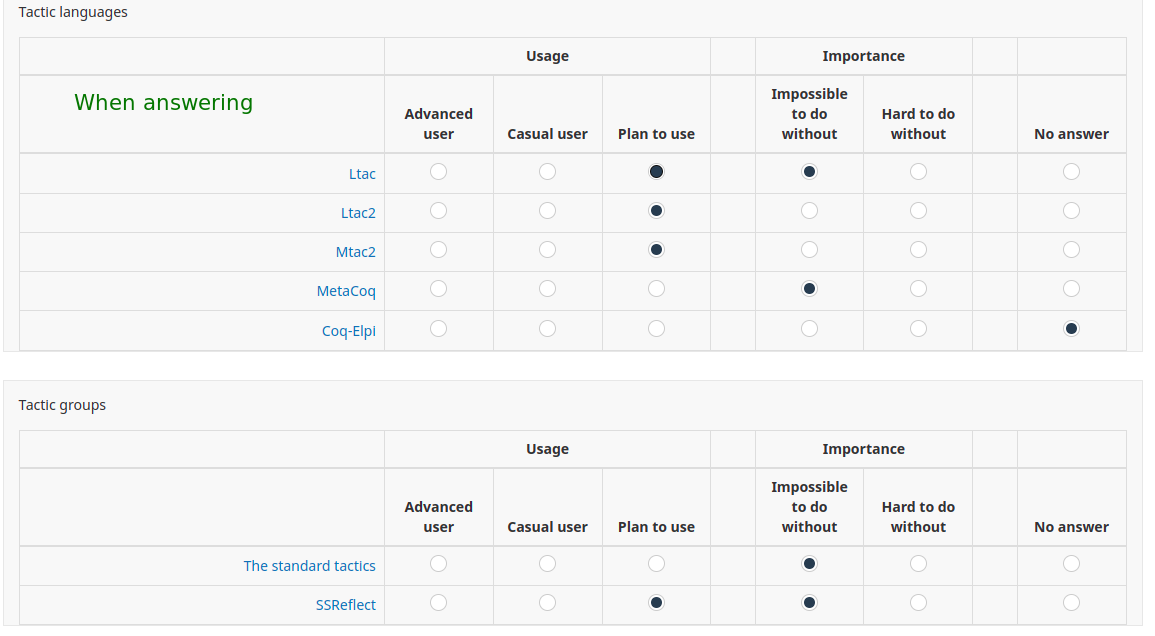Set No answer for The standard tactics
Image resolution: width=1155 pixels, height=636 pixels.
pos(1071,564)
